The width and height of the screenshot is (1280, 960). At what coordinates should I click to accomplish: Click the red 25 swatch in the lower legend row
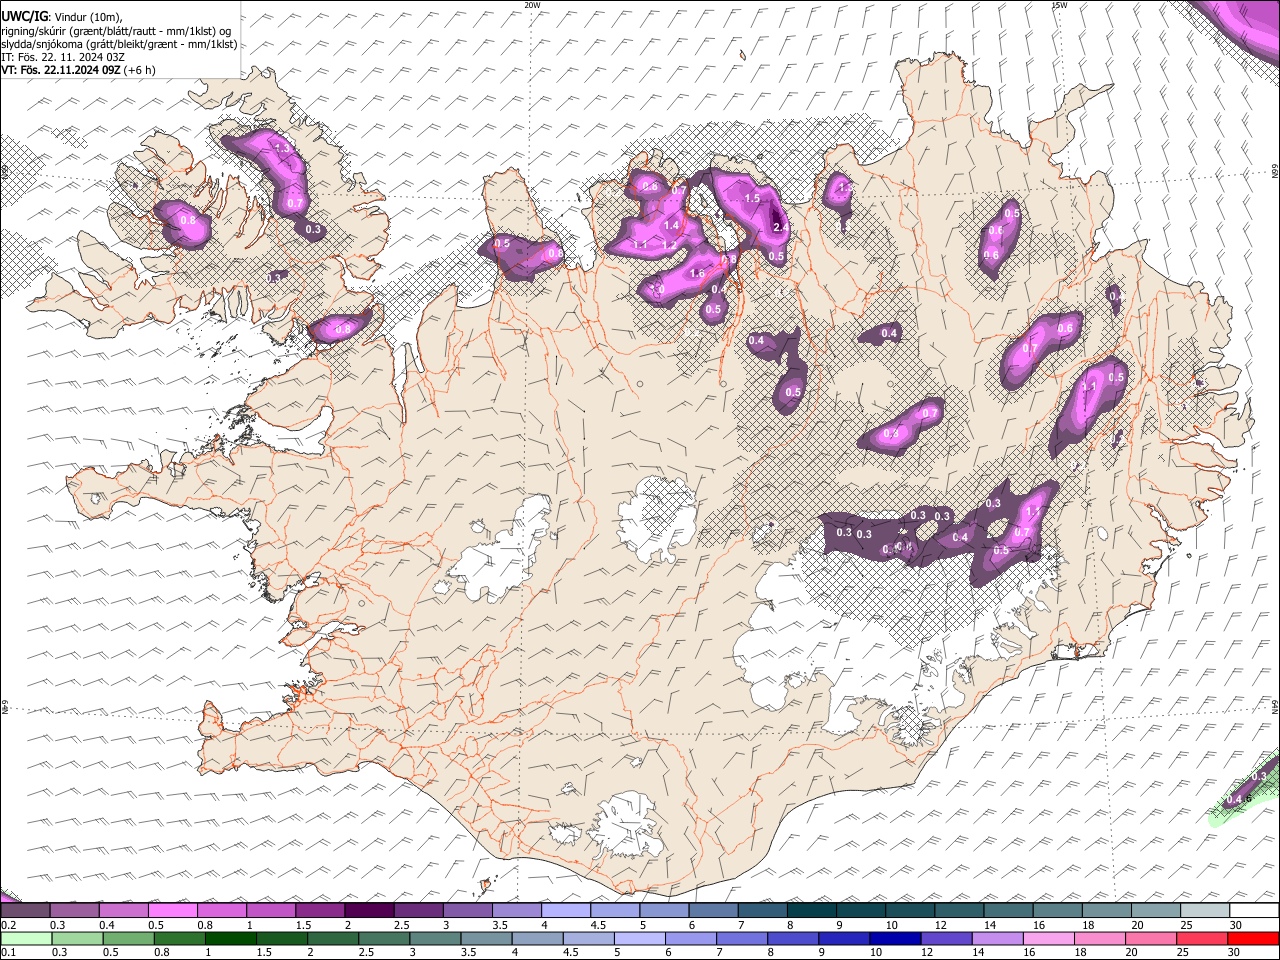point(1203,938)
